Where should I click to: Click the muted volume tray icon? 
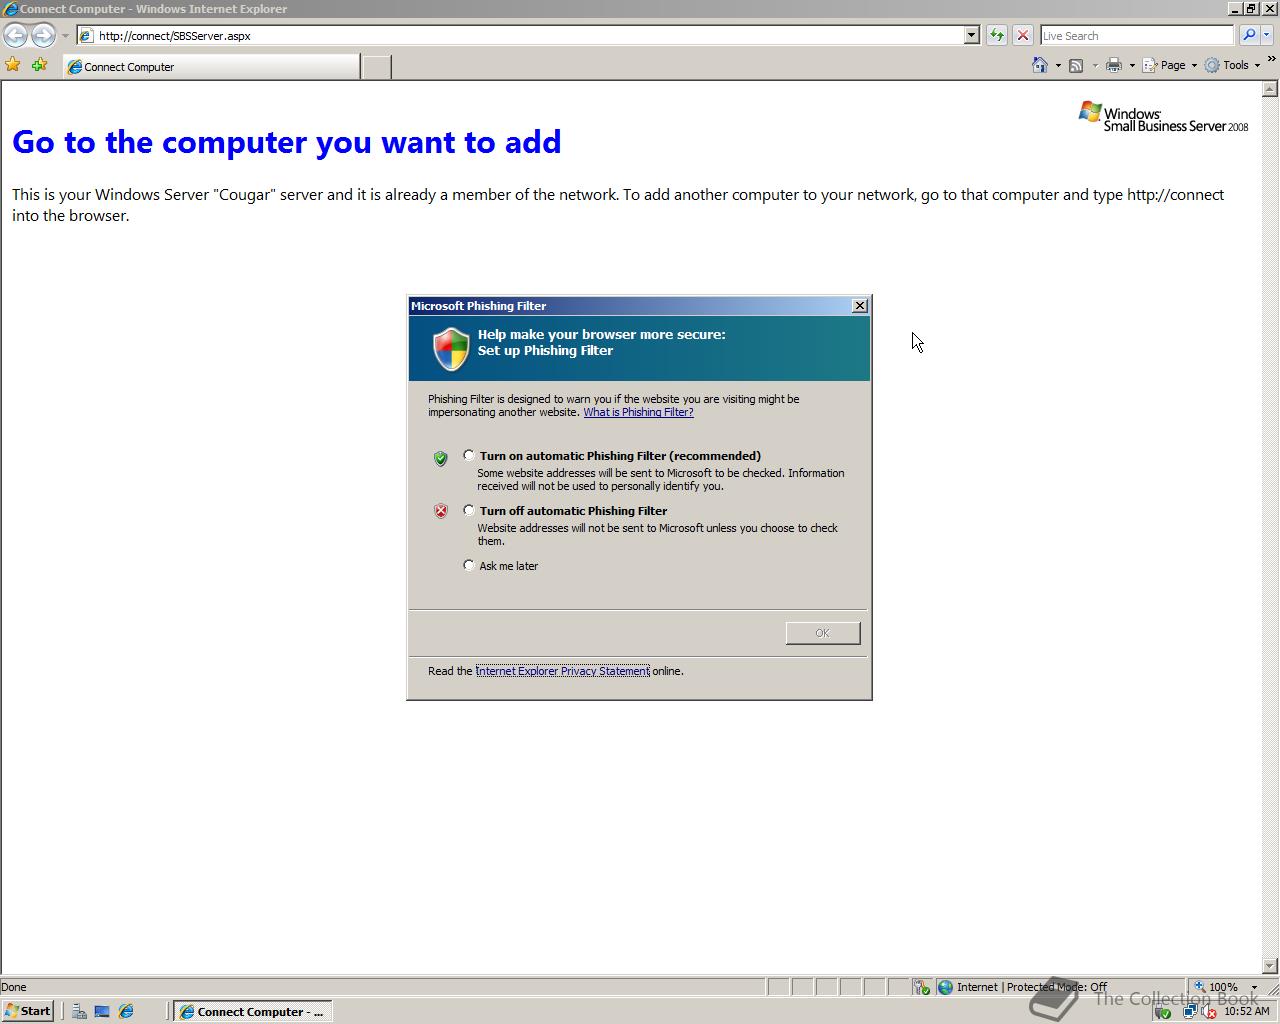(x=1208, y=1011)
